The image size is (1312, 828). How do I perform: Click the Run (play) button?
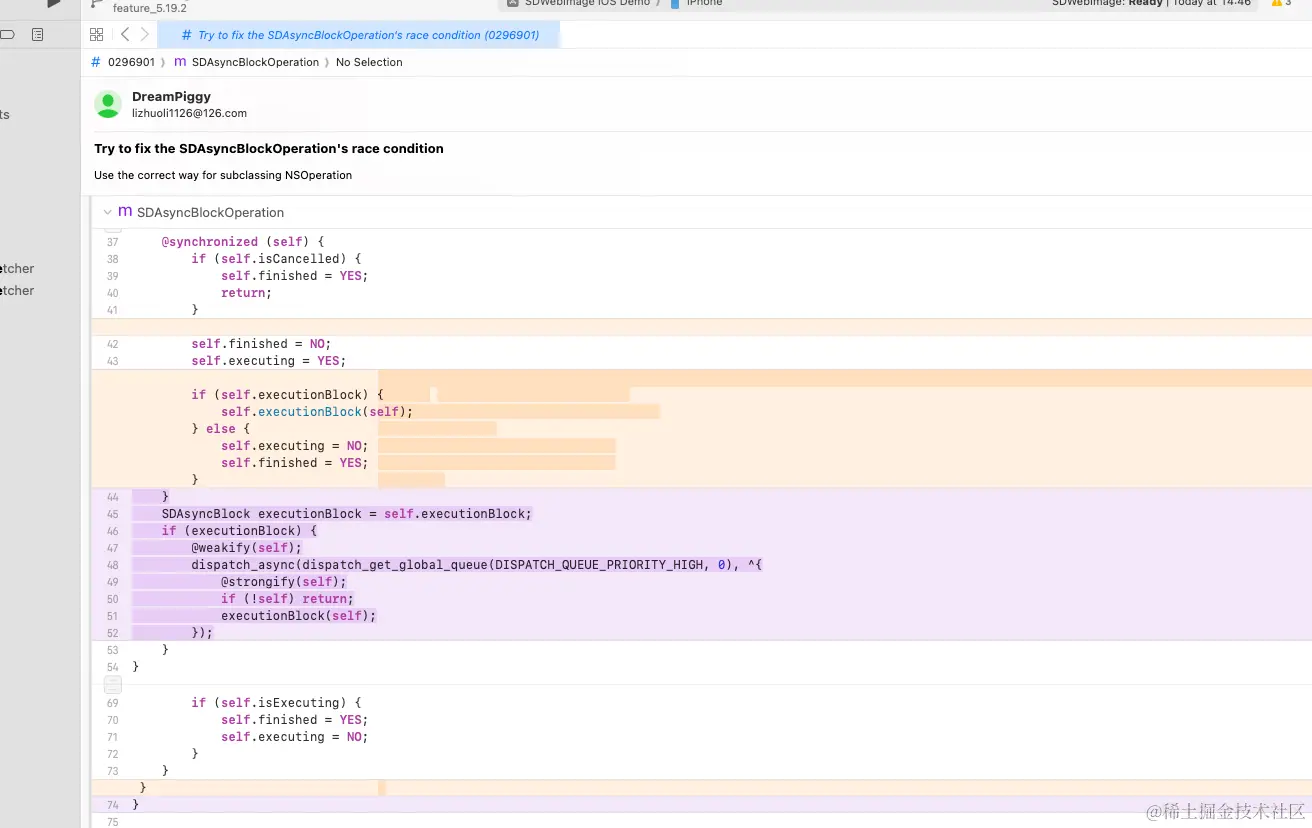pos(54,4)
